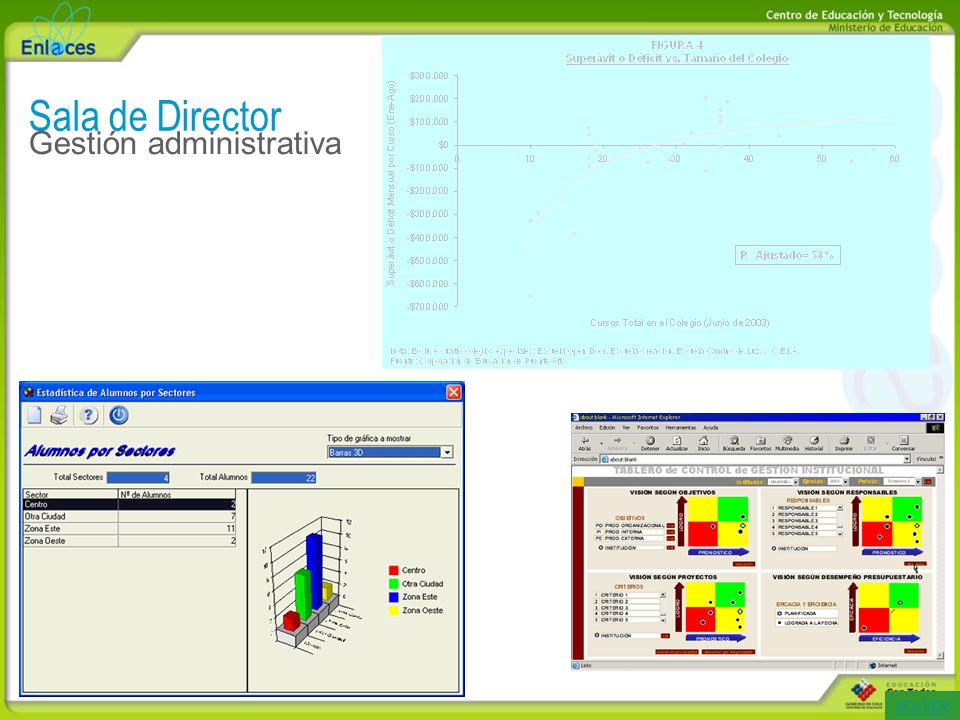Click the red Centro legend swatch

[x=394, y=570]
